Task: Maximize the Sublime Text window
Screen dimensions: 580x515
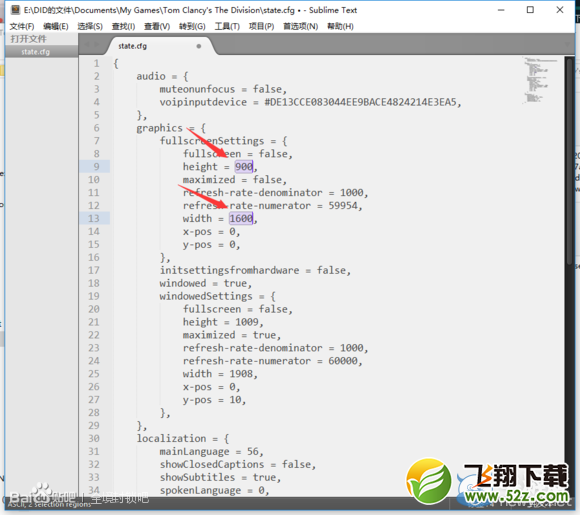Action: [530, 10]
